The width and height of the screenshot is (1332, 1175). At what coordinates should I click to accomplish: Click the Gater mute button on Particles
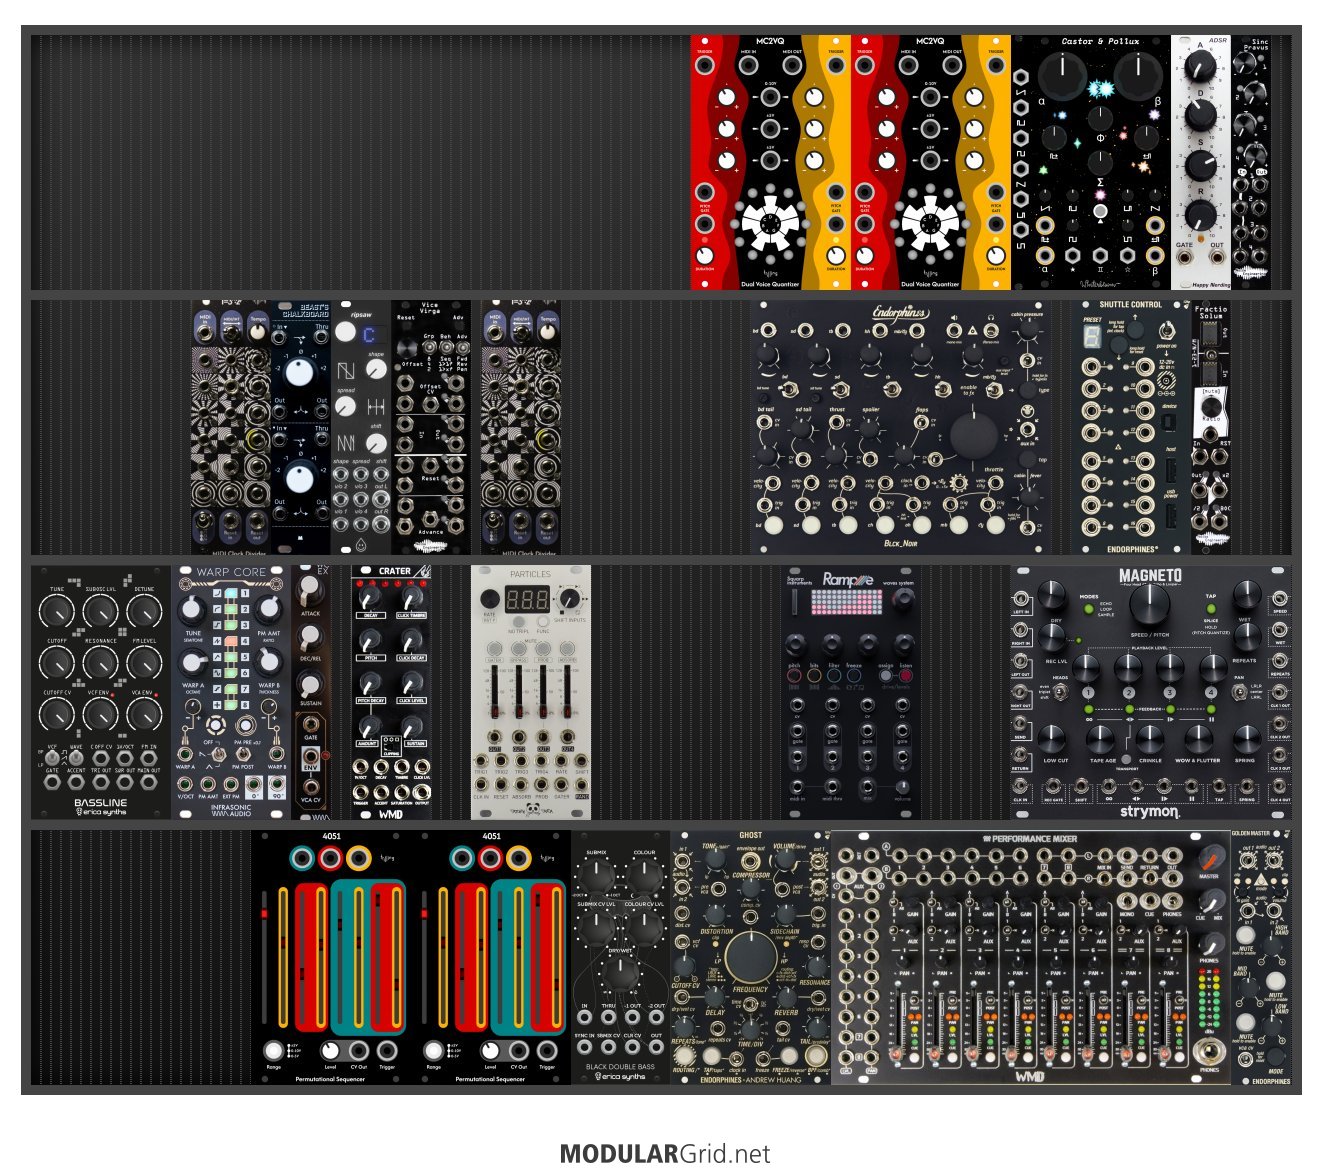(x=495, y=648)
